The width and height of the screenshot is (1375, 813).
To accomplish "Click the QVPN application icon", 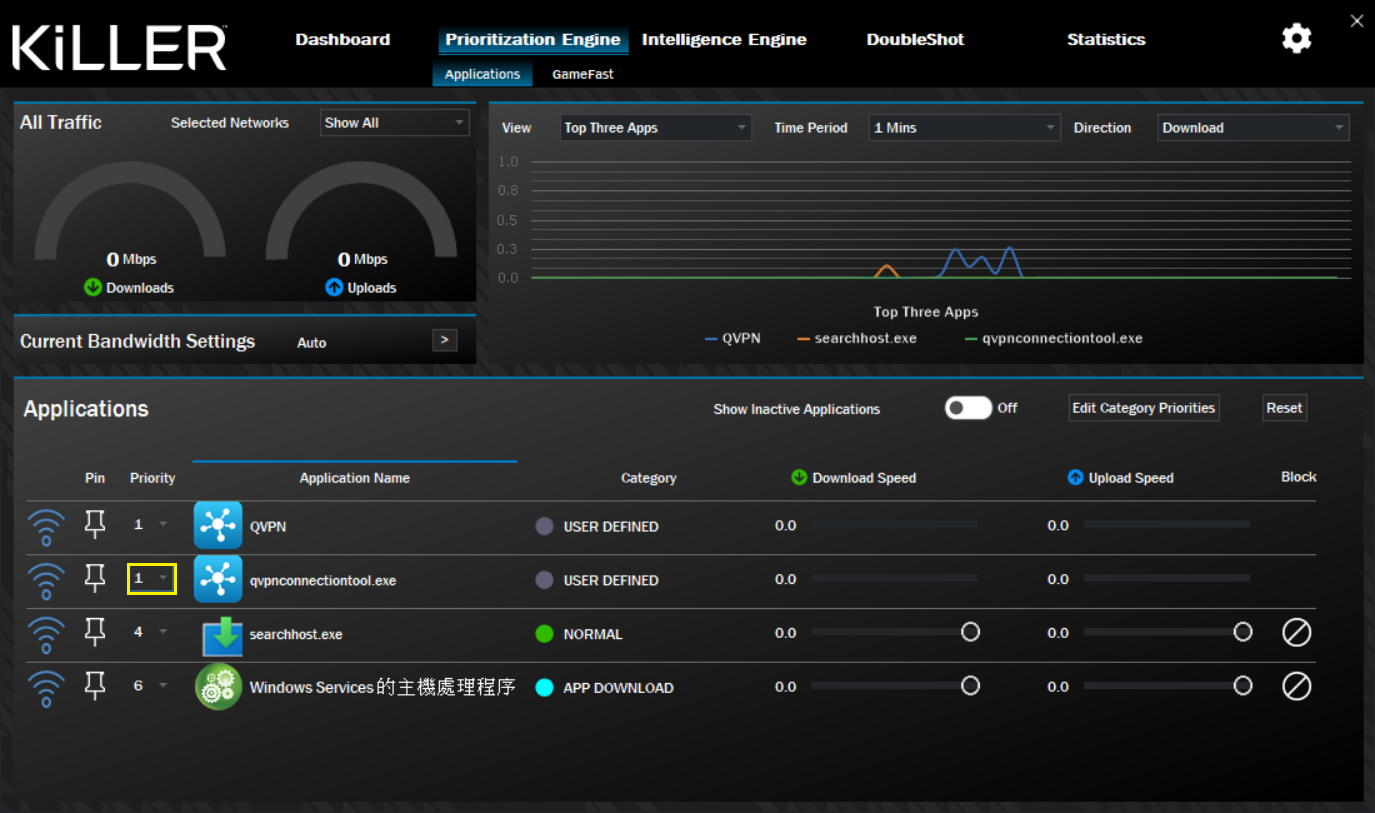I will 218,524.
